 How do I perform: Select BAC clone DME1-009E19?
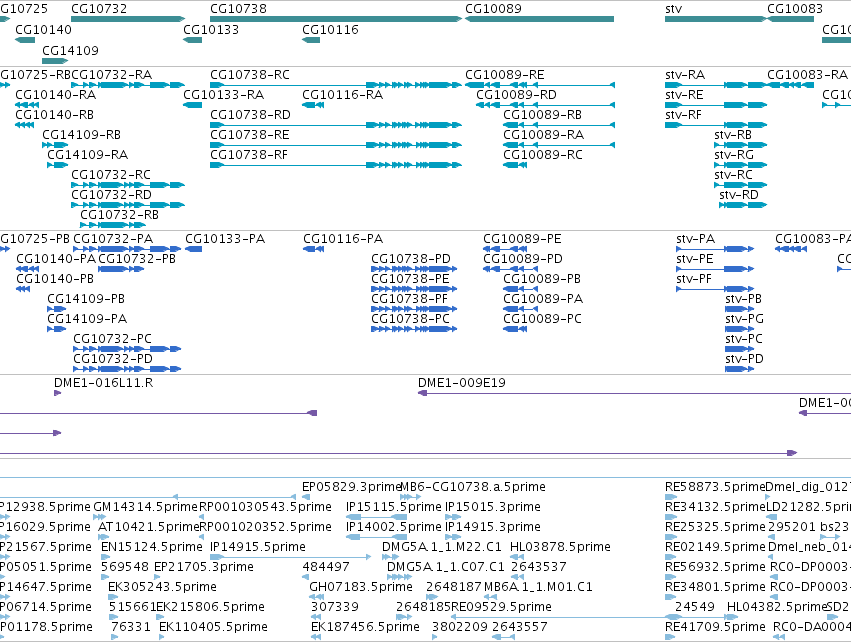click(461, 383)
